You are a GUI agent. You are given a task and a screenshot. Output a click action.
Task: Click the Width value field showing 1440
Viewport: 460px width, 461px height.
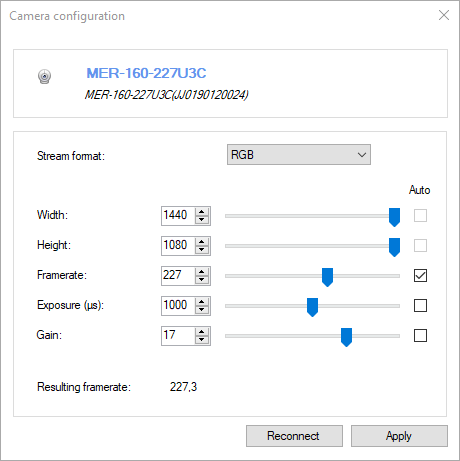[x=178, y=216]
